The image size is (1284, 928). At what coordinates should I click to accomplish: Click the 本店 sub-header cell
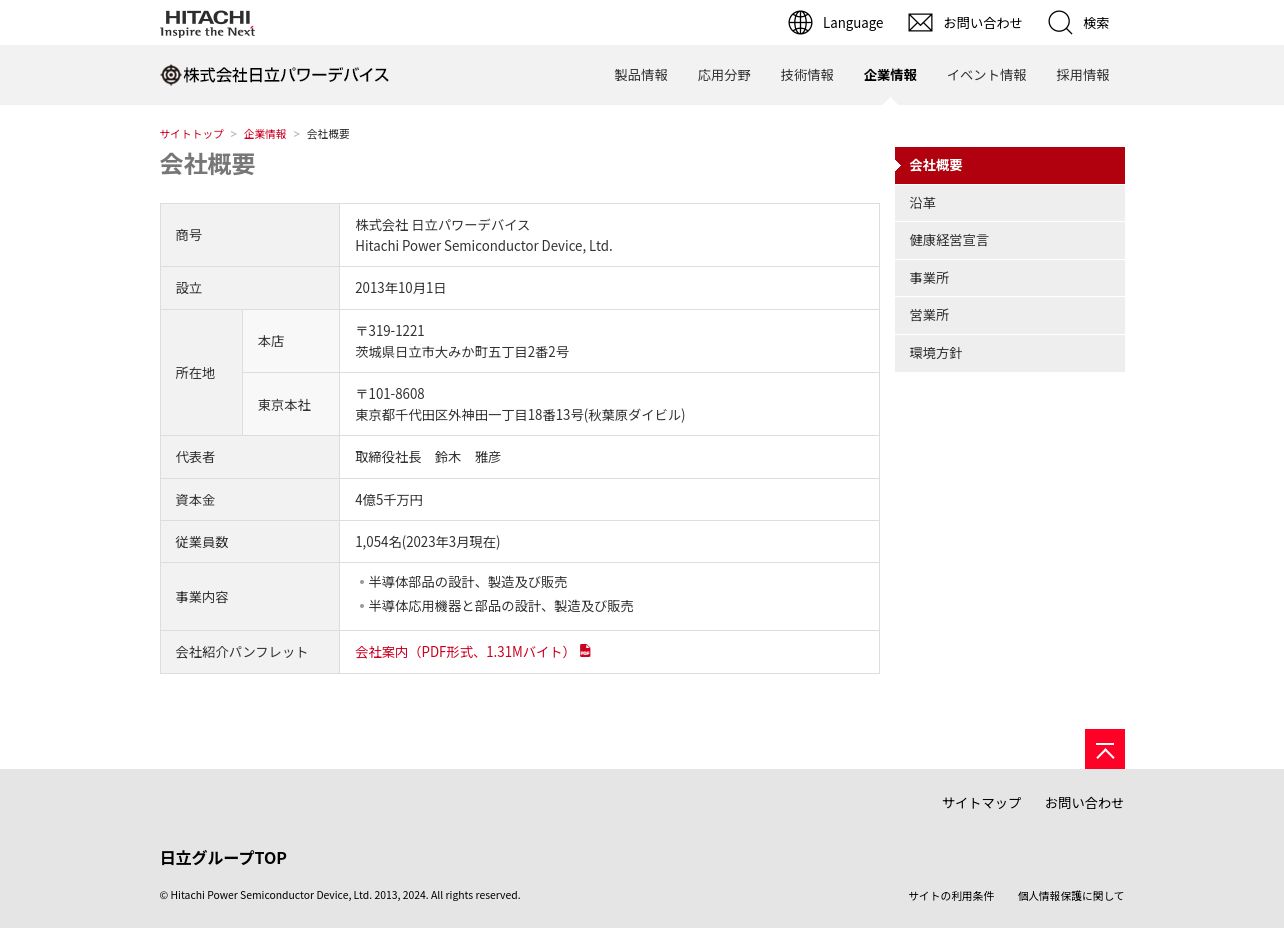point(291,341)
